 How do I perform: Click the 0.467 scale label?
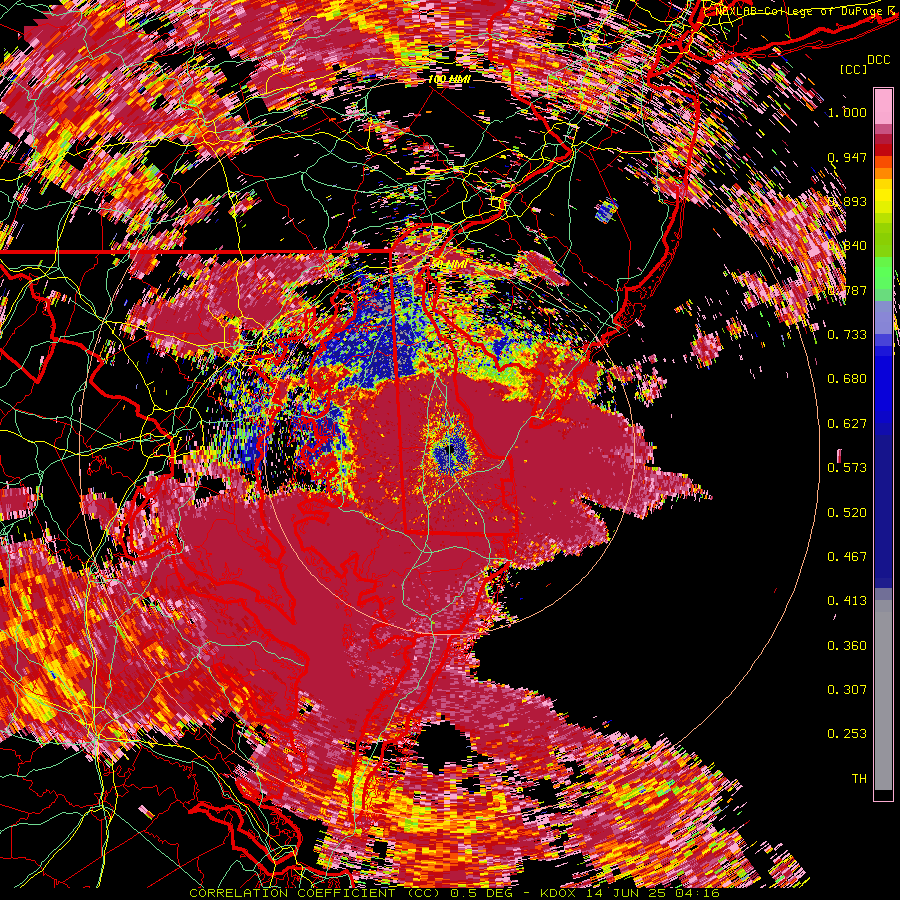point(847,557)
